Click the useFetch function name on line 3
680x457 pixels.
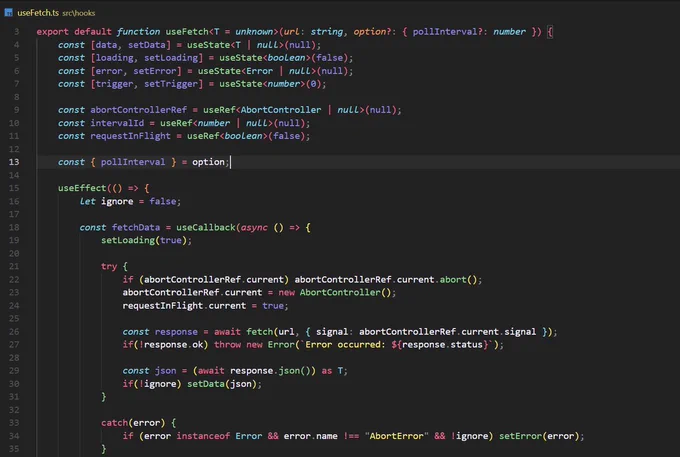click(x=187, y=32)
